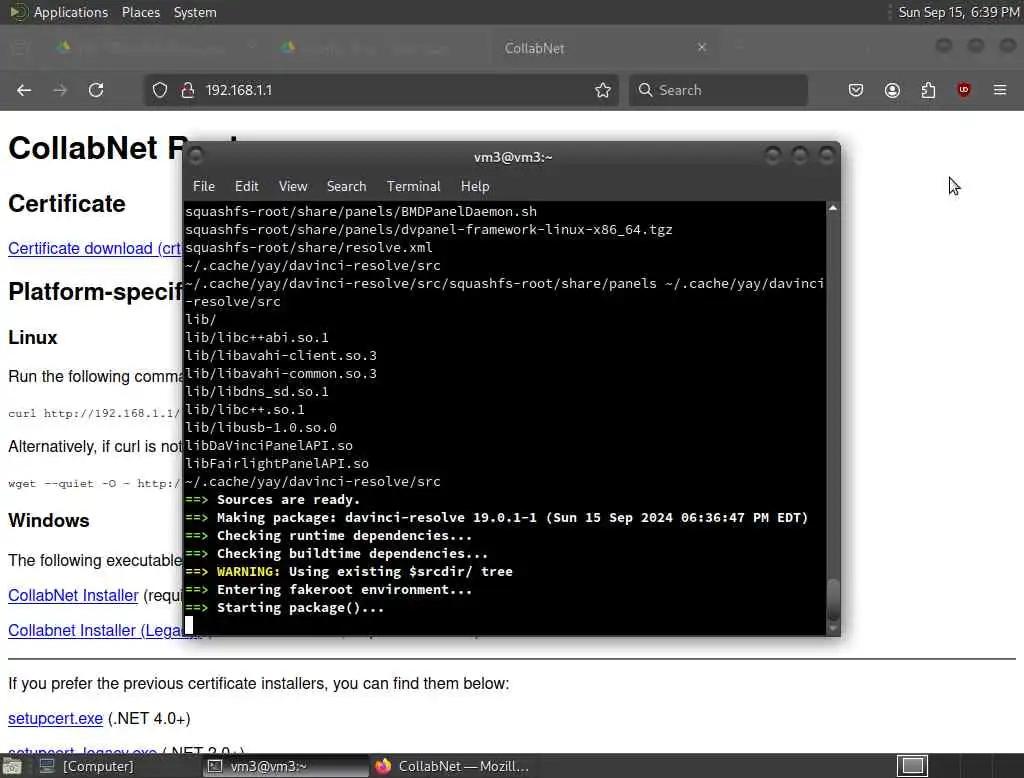Viewport: 1024px width, 778px height.
Task: Click the Certificate download link
Action: pyautogui.click(x=95, y=248)
